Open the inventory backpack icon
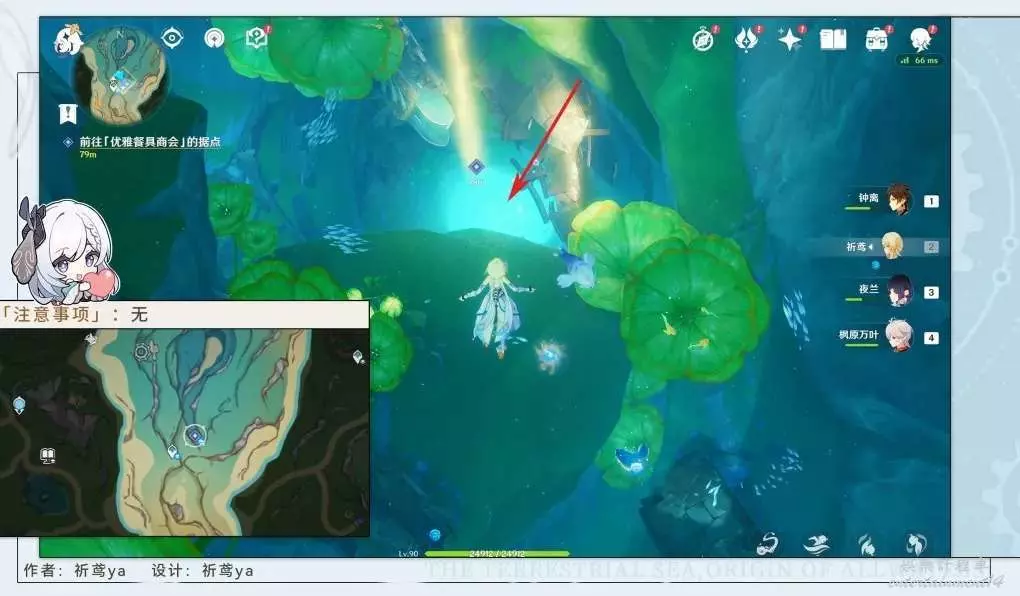The image size is (1020, 596). click(x=877, y=40)
